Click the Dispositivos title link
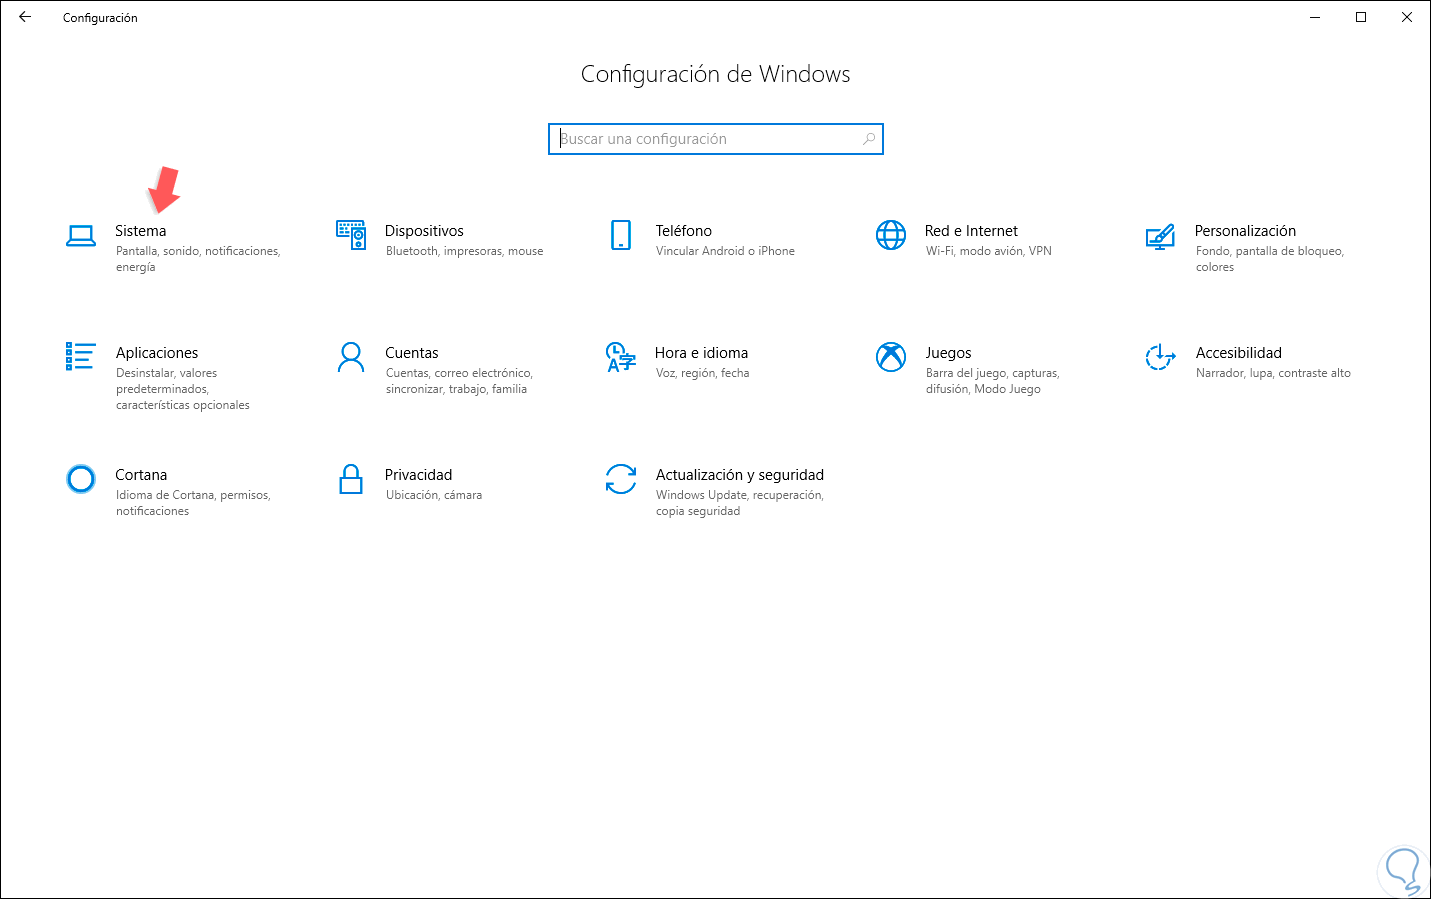The image size is (1431, 899). (x=425, y=231)
